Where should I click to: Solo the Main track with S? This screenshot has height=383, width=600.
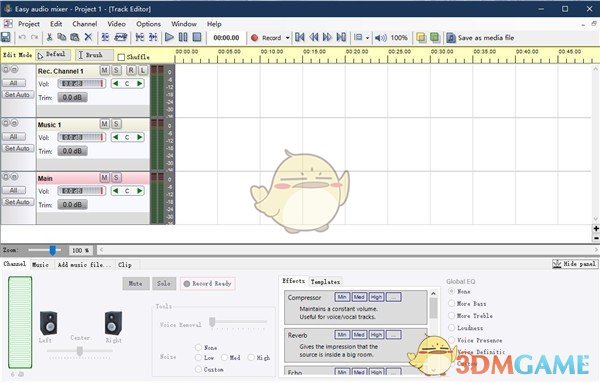click(x=116, y=177)
